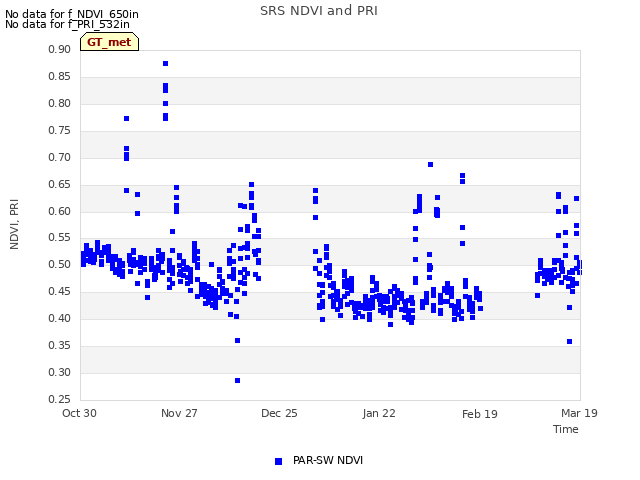
Task: Click the 0.45 y-axis tick label
Action: pyautogui.click(x=59, y=291)
